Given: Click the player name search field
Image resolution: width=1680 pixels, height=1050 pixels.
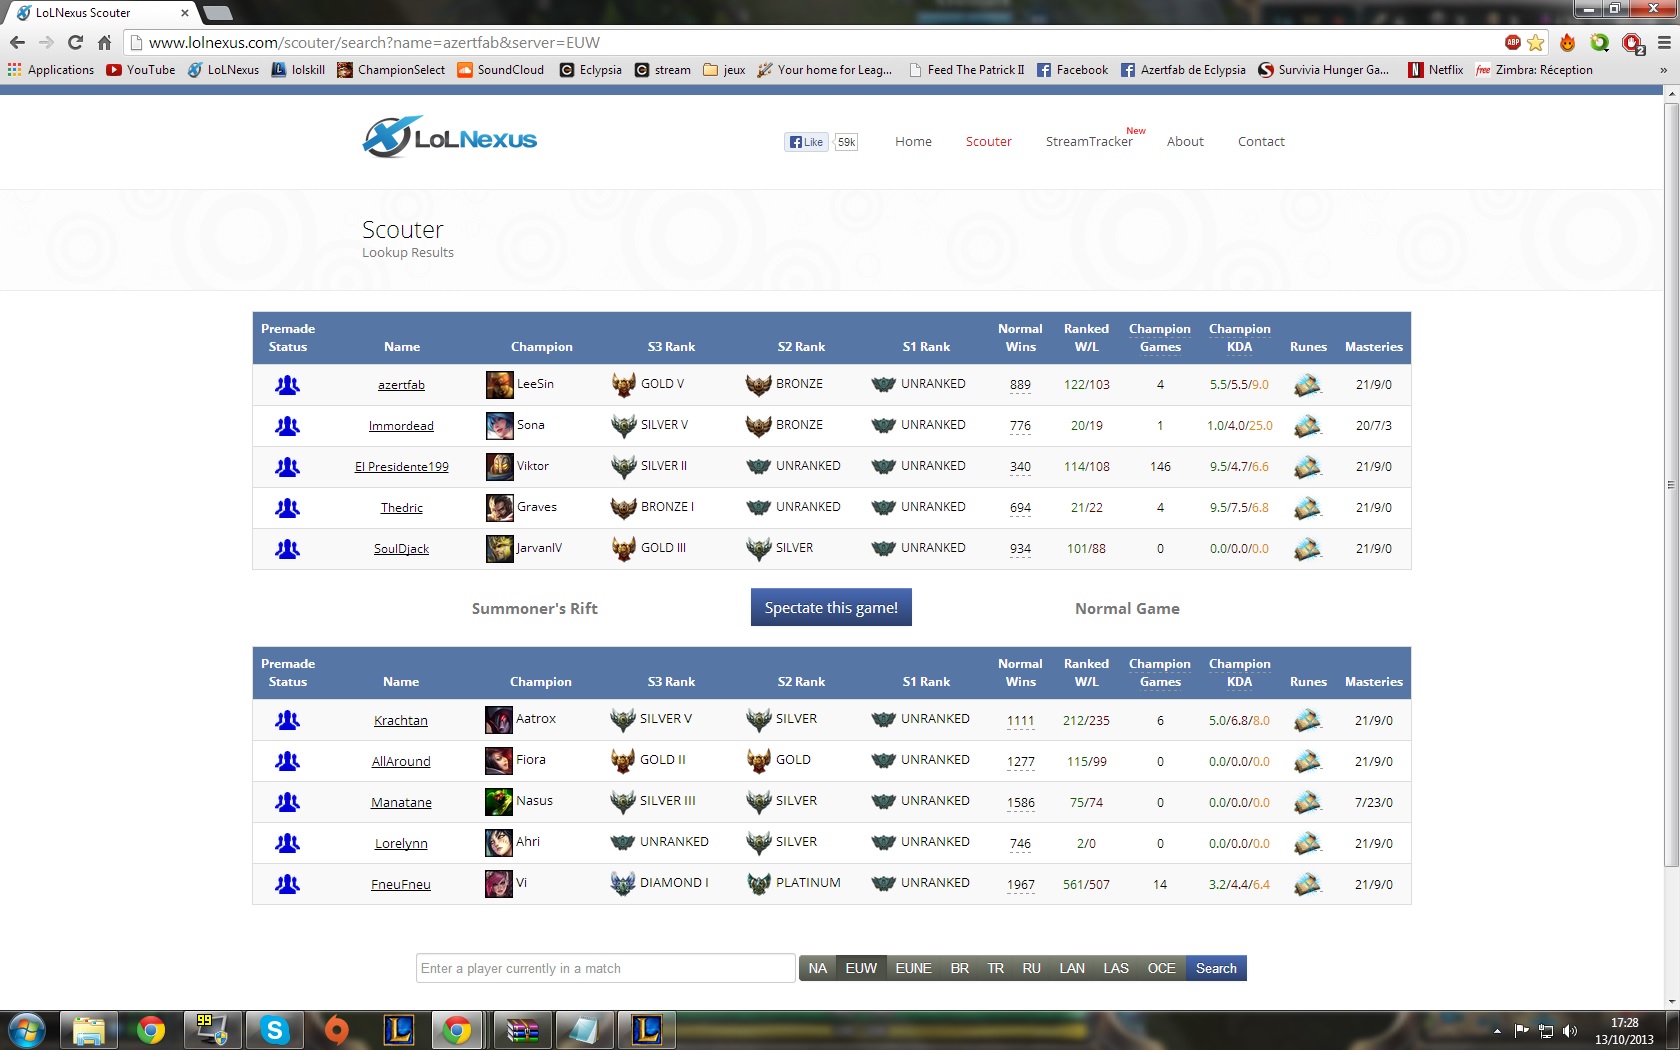Looking at the screenshot, I should [606, 968].
